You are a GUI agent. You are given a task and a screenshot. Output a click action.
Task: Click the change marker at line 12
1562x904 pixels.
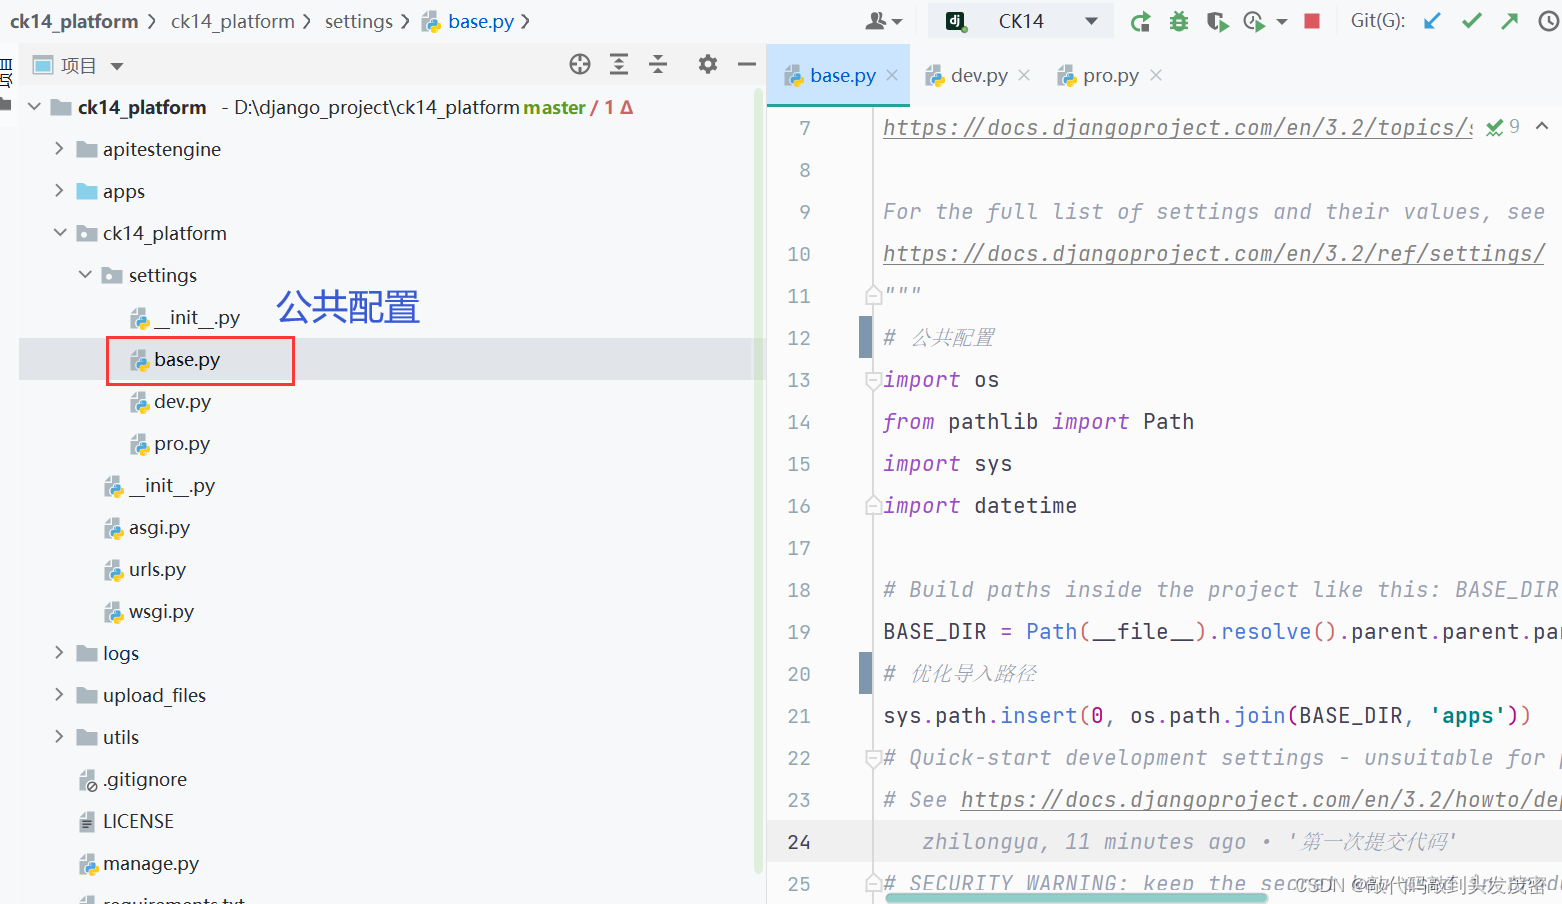point(866,337)
